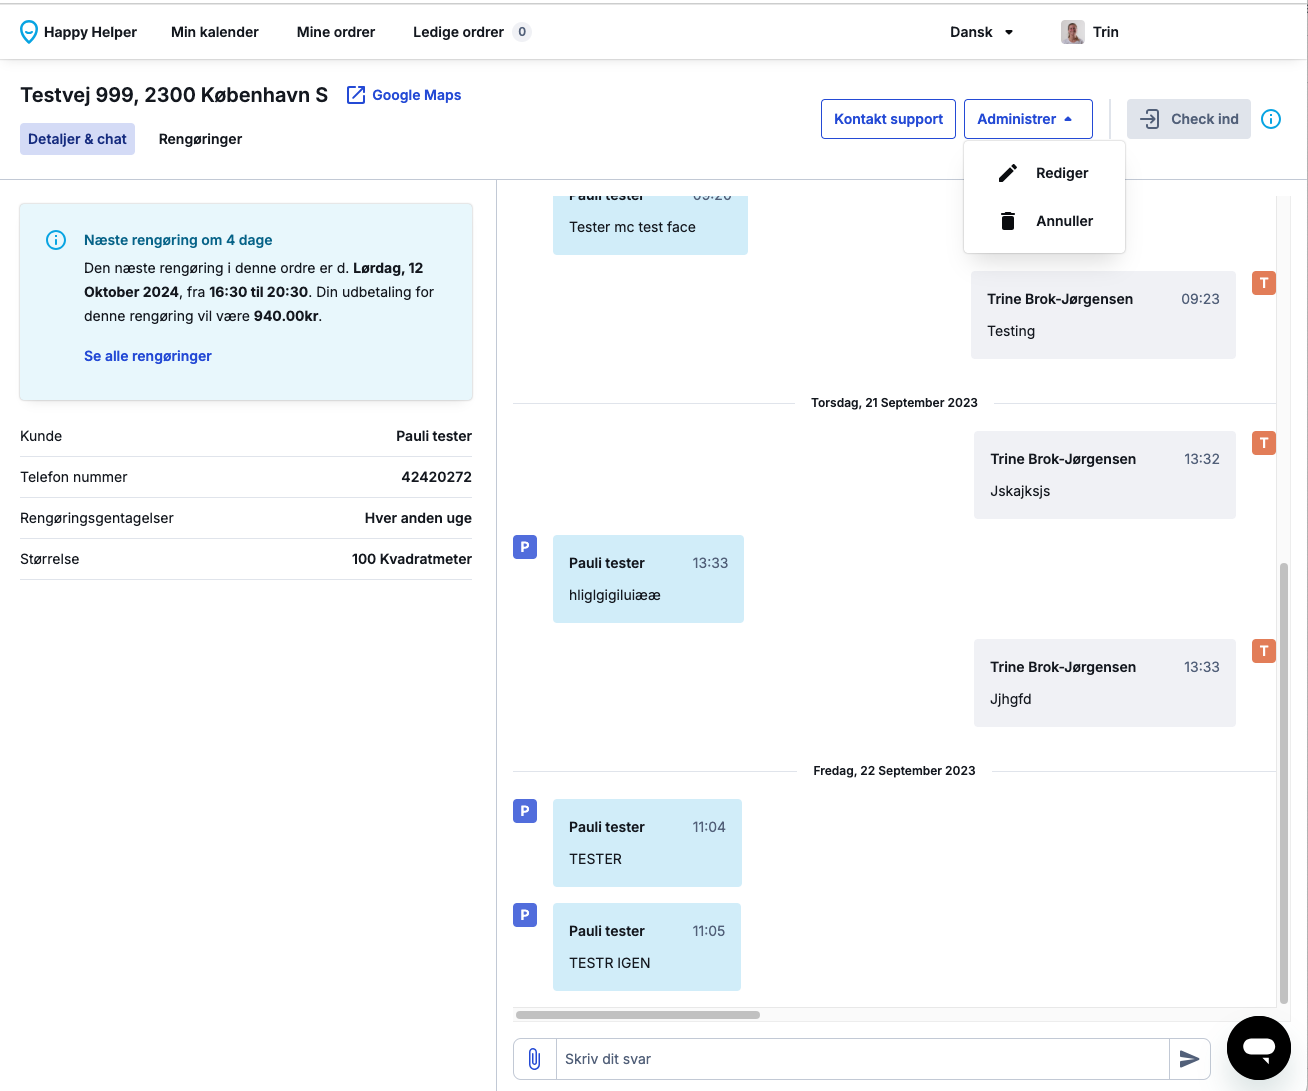Click the vertical chat scrollbar
The height and width of the screenshot is (1091, 1308).
[x=1284, y=782]
